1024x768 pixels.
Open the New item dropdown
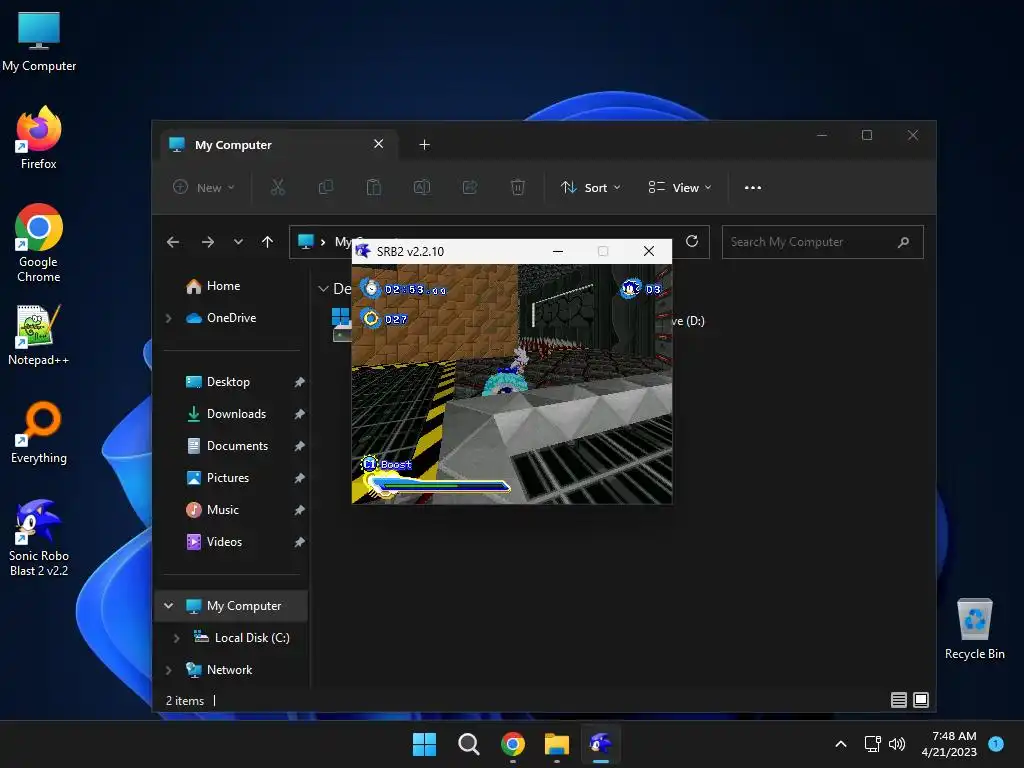coord(204,187)
